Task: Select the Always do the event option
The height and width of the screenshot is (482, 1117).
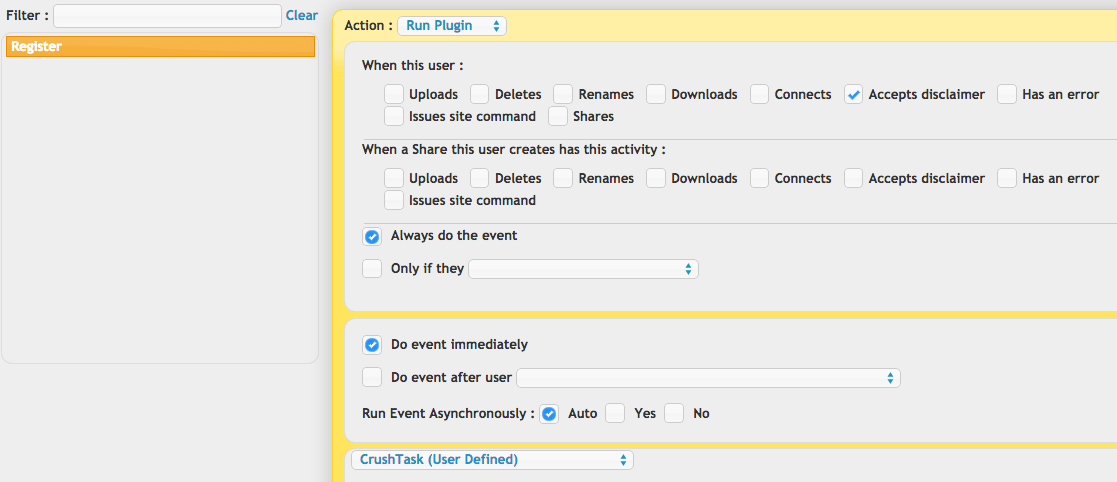Action: pyautogui.click(x=372, y=236)
